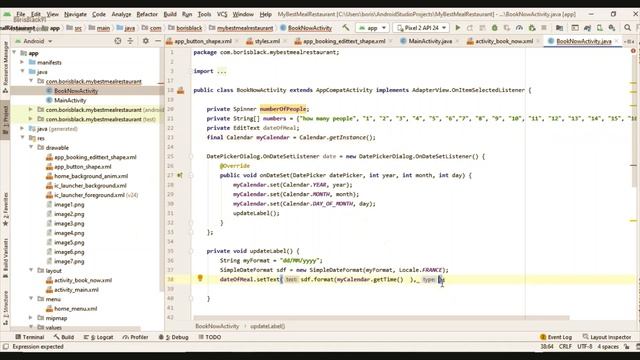
Task: Open the VCS menu
Action: [x=222, y=14]
